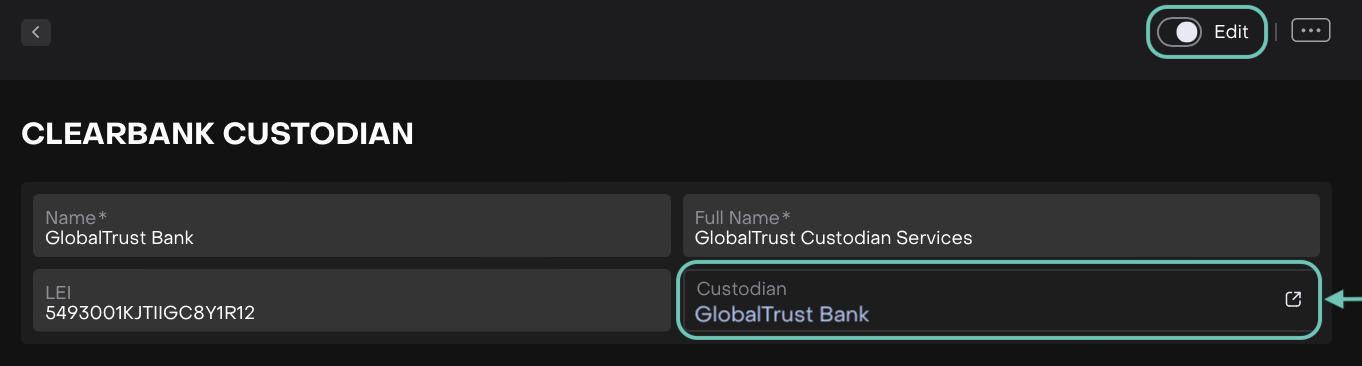The height and width of the screenshot is (366, 1362).
Task: Follow the GlobalTrust Bank custodian link
Action: (x=782, y=314)
